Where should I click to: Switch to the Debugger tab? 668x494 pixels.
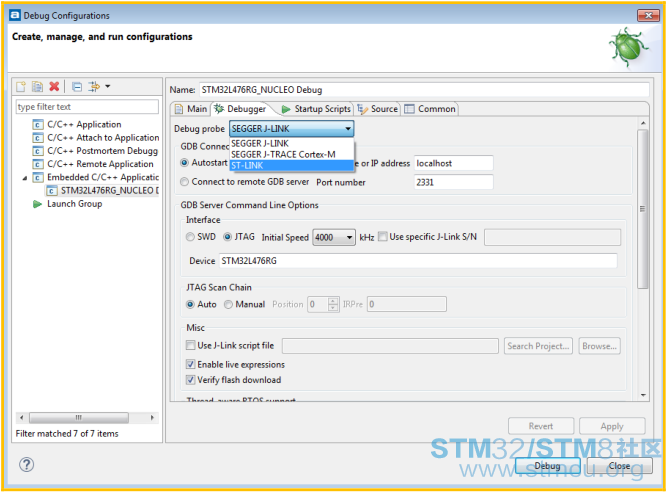point(240,109)
